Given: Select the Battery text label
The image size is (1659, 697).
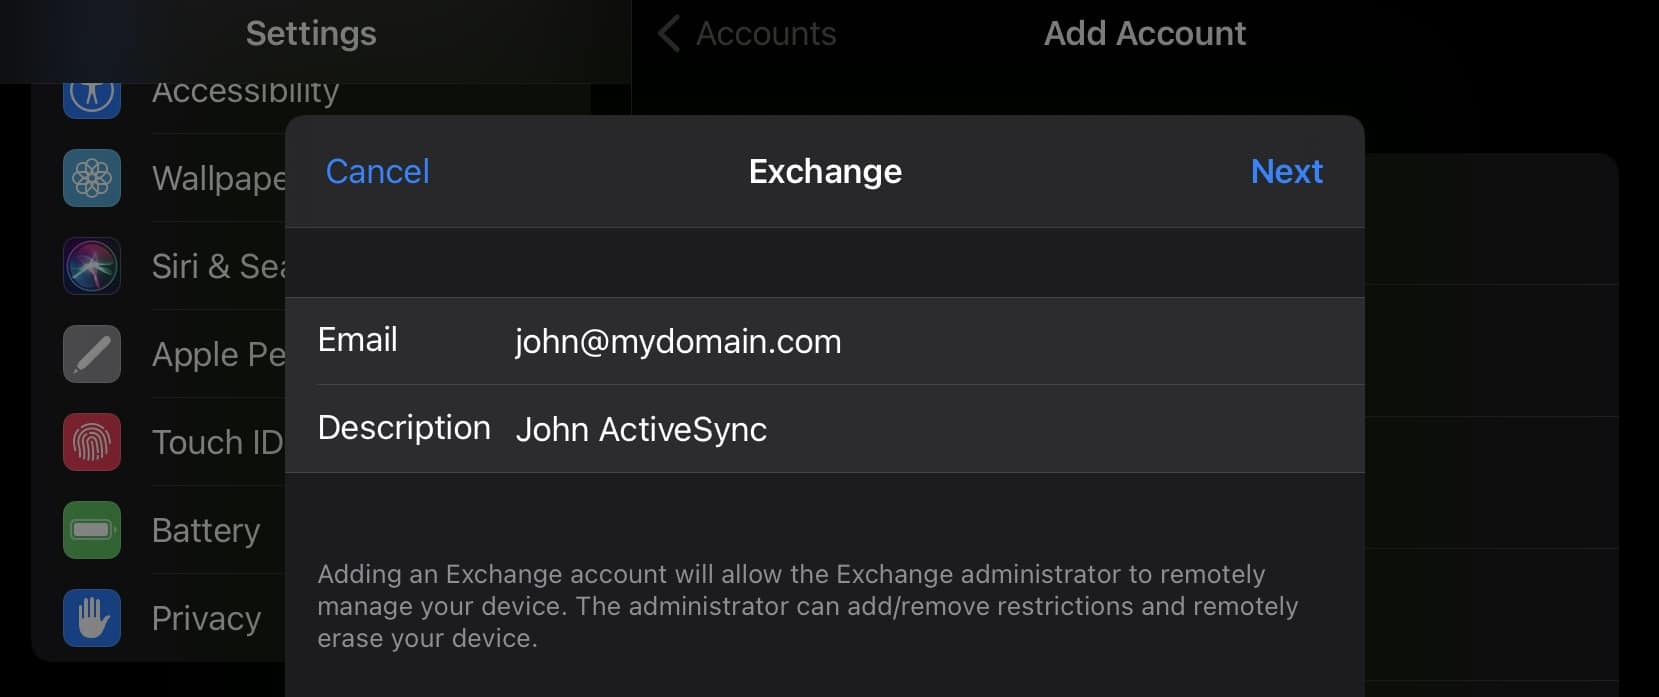Looking at the screenshot, I should (206, 531).
